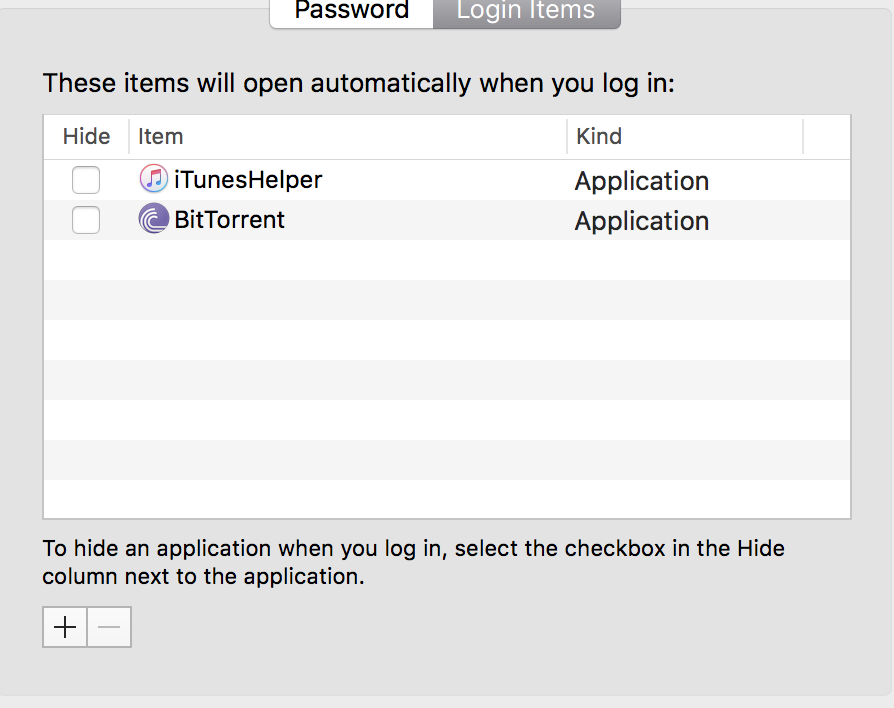894x708 pixels.
Task: Click the empty column header after Kind
Action: [826, 137]
